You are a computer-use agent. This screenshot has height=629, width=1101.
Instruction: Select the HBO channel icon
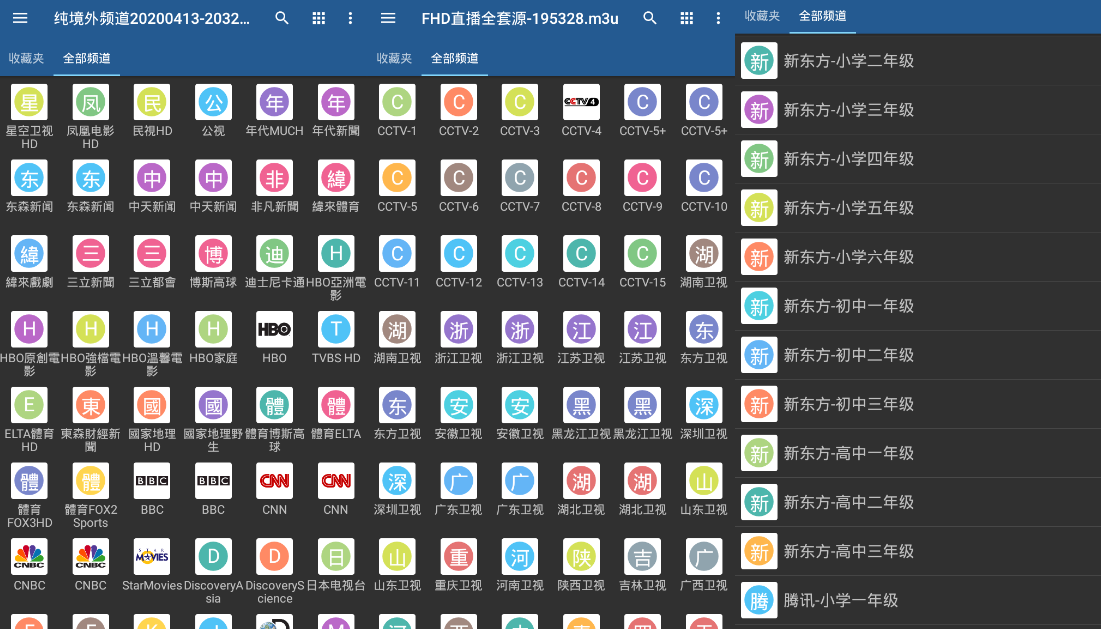pyautogui.click(x=274, y=330)
